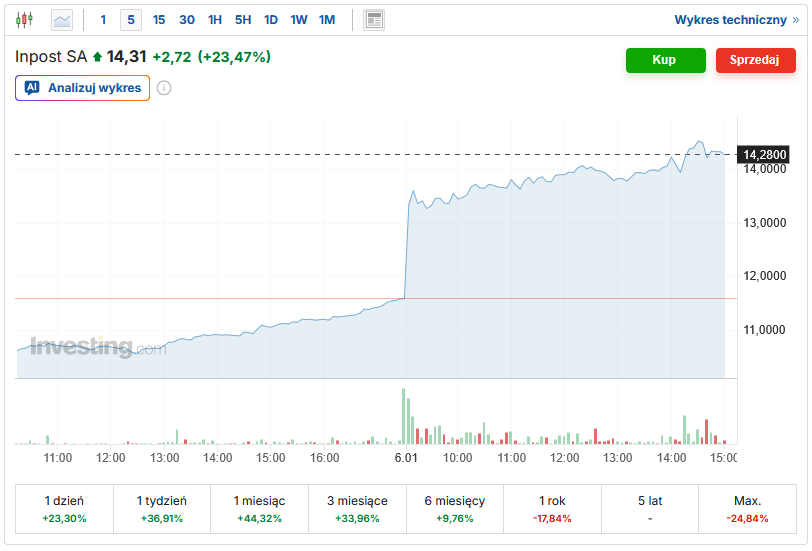The height and width of the screenshot is (551, 812).
Task: Click the 14,2800 current price label
Action: [x=765, y=154]
